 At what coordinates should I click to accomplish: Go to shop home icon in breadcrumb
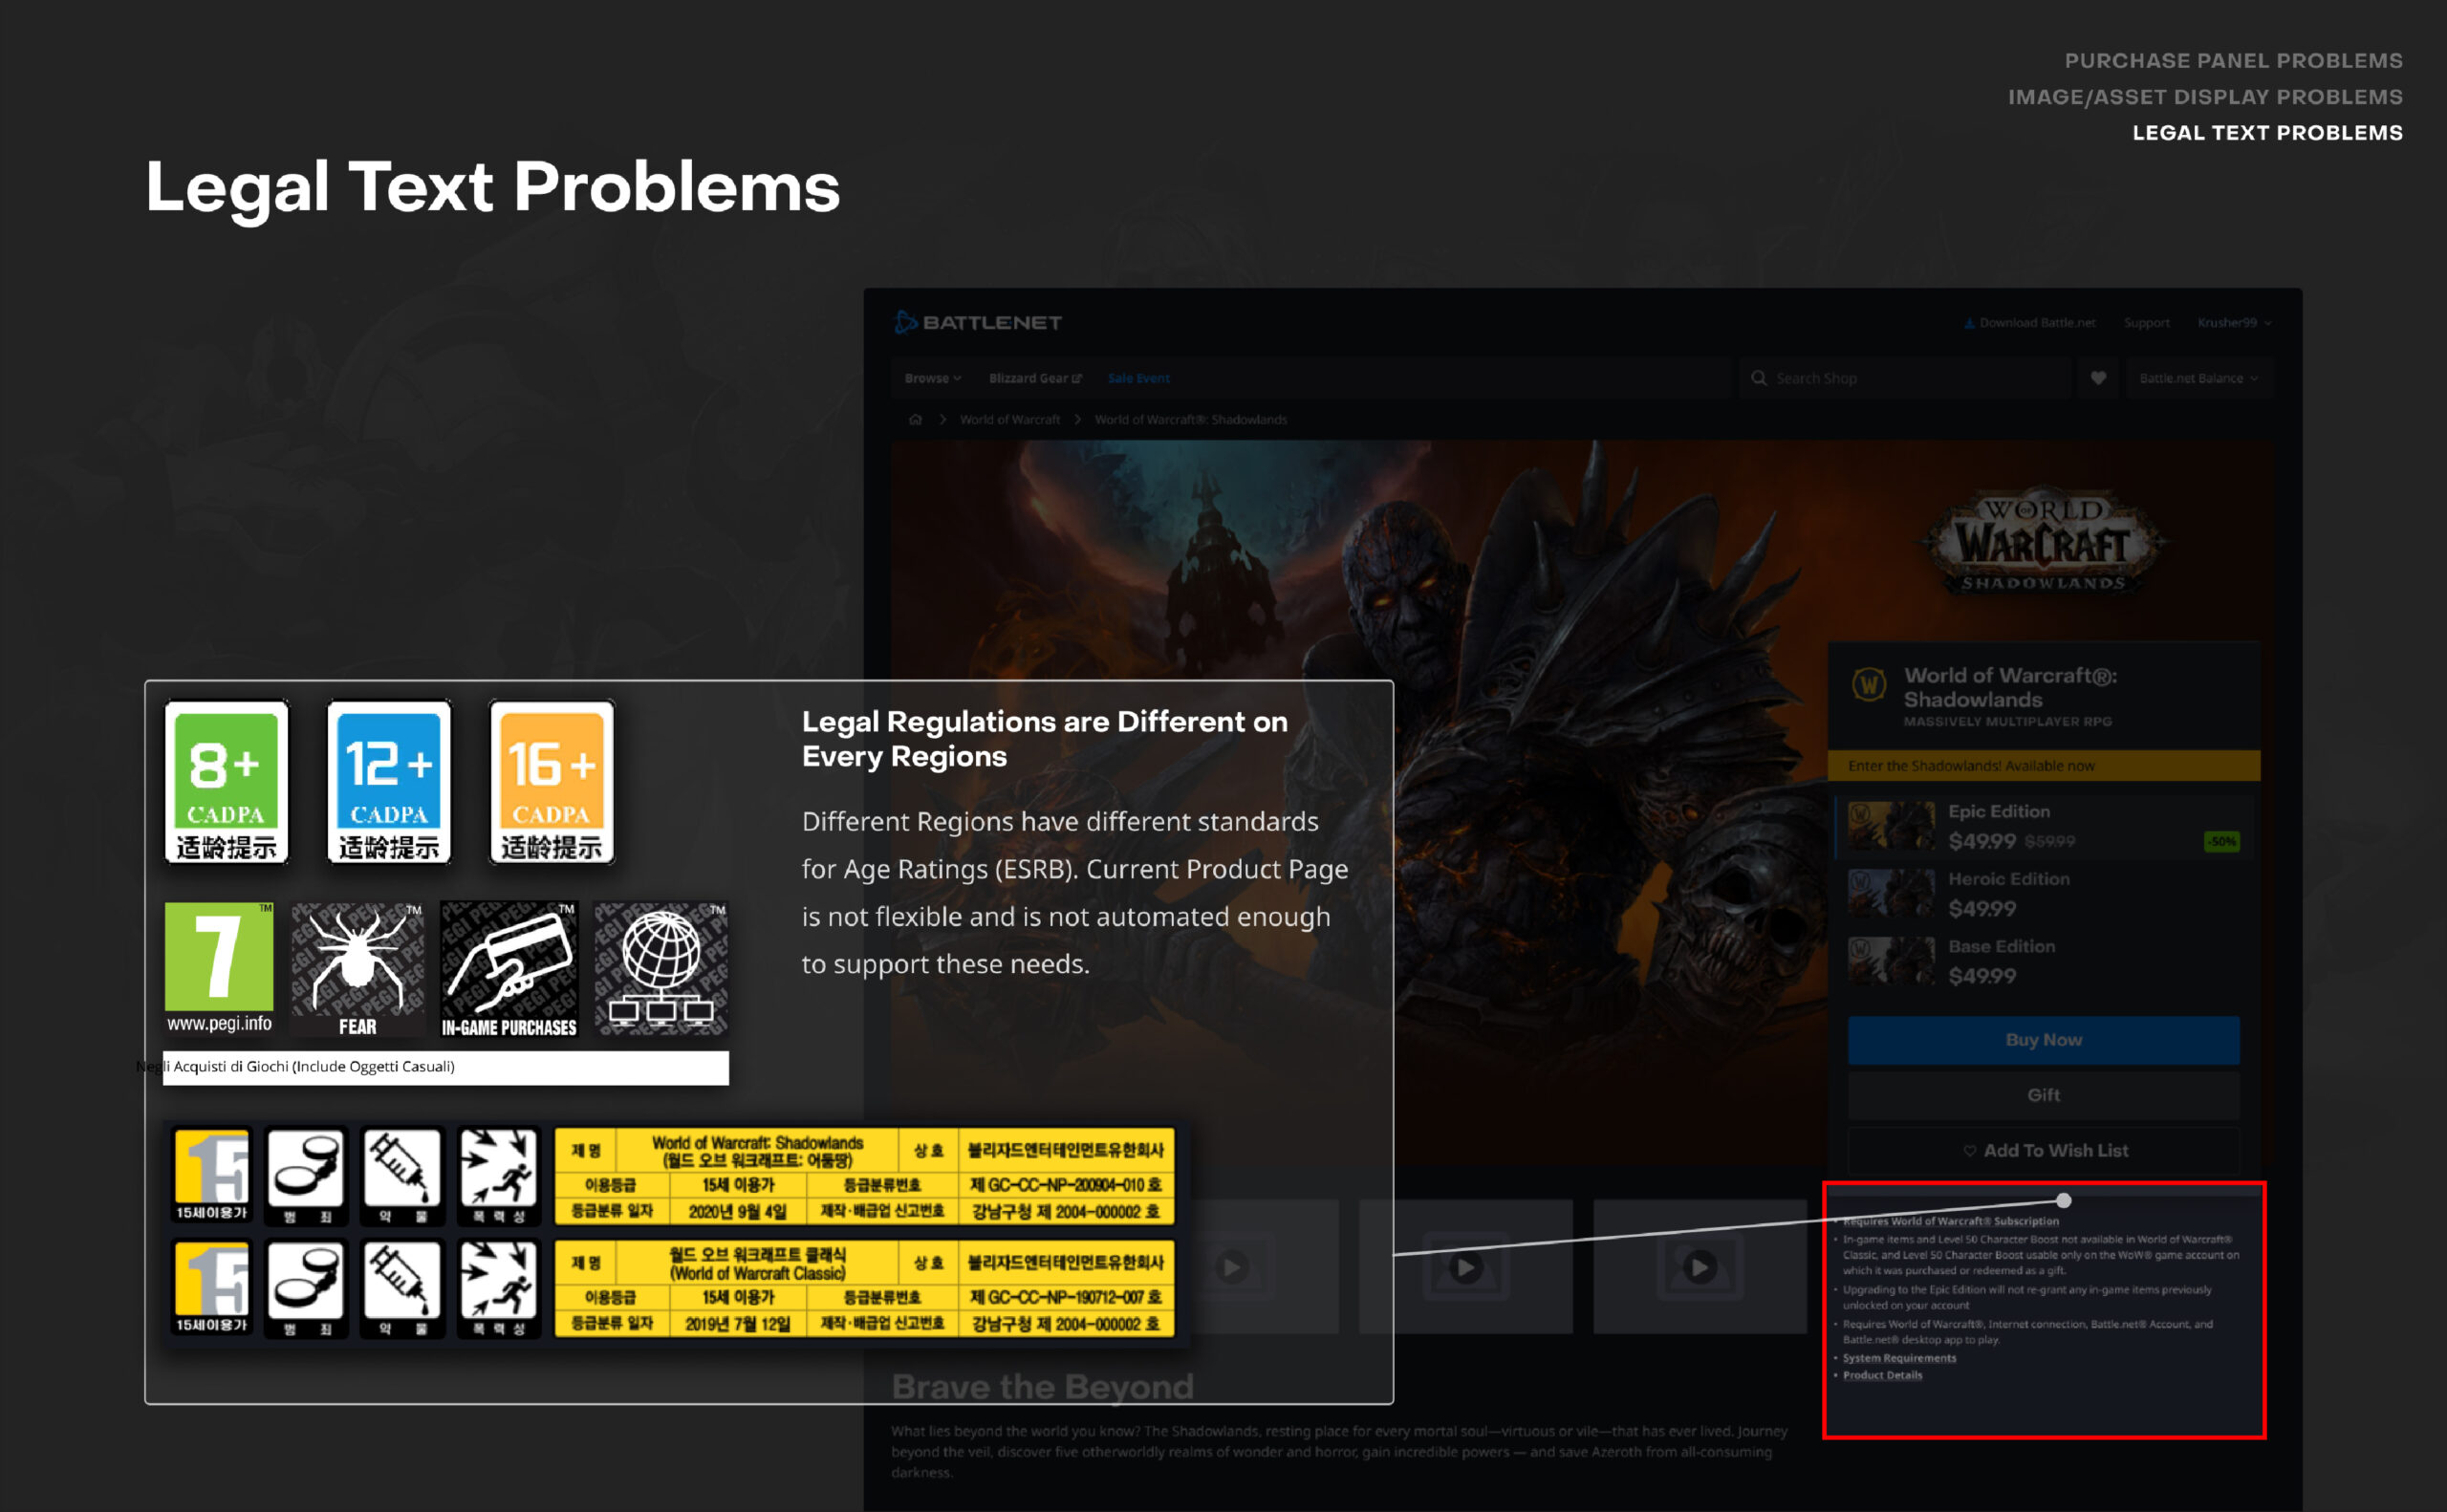(x=915, y=420)
